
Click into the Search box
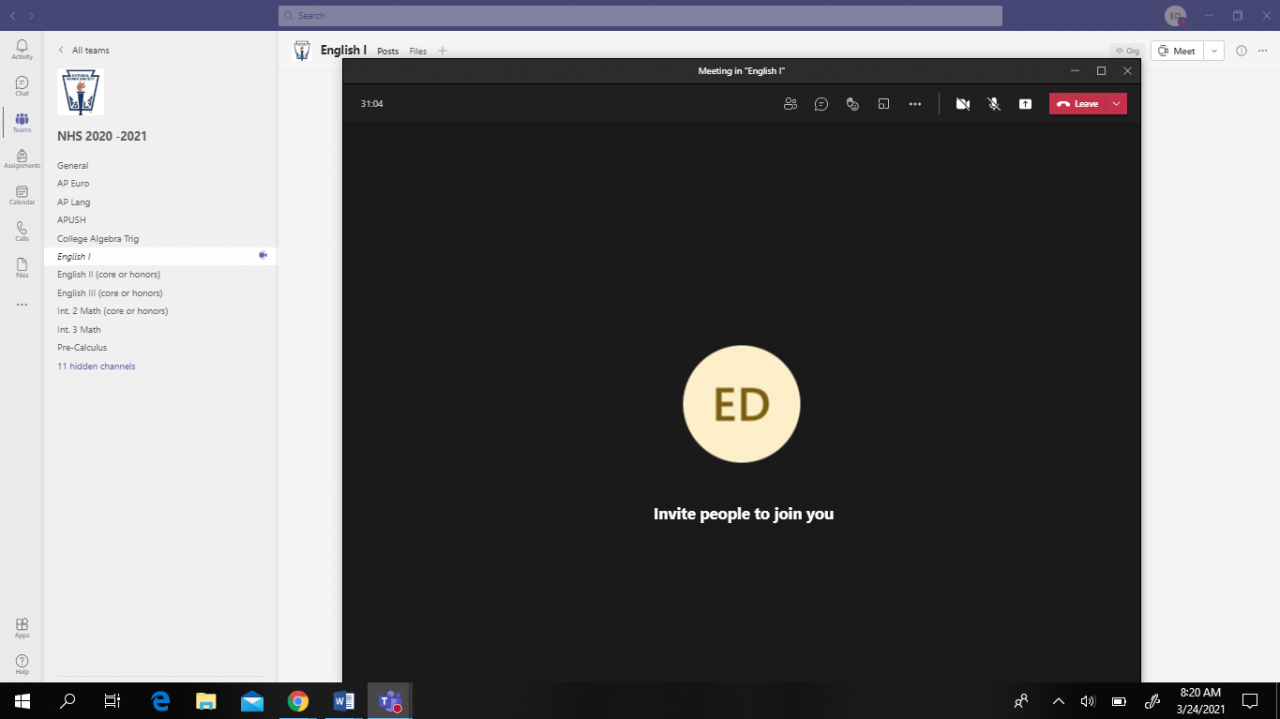[x=640, y=16]
